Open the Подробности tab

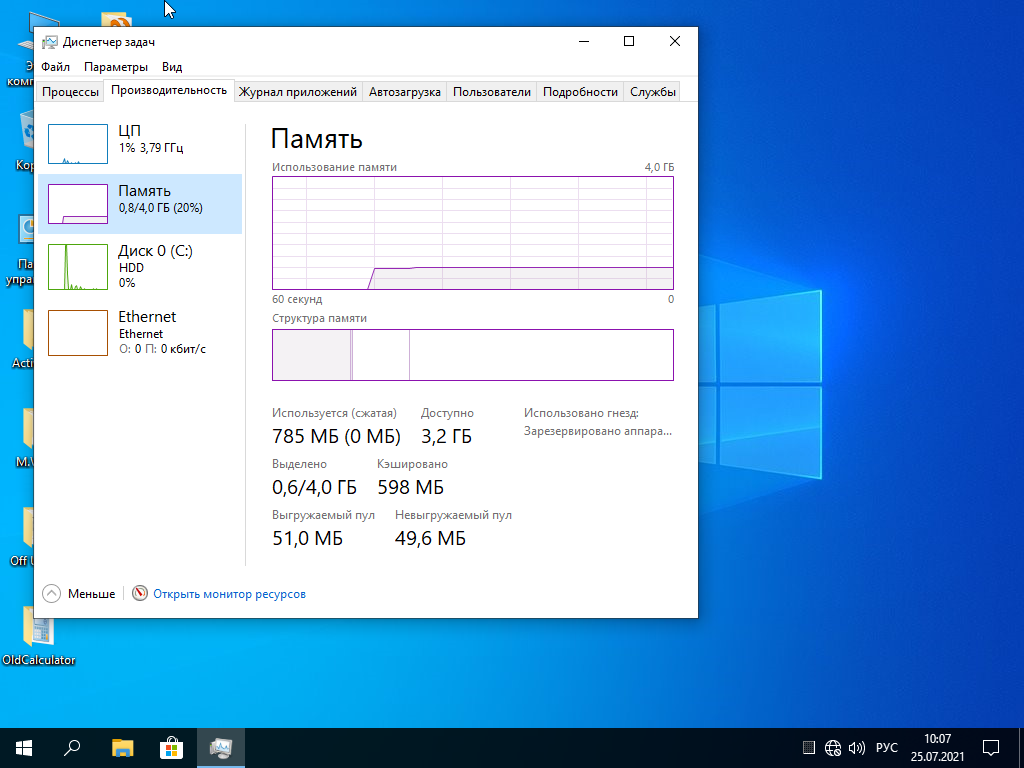tap(580, 92)
